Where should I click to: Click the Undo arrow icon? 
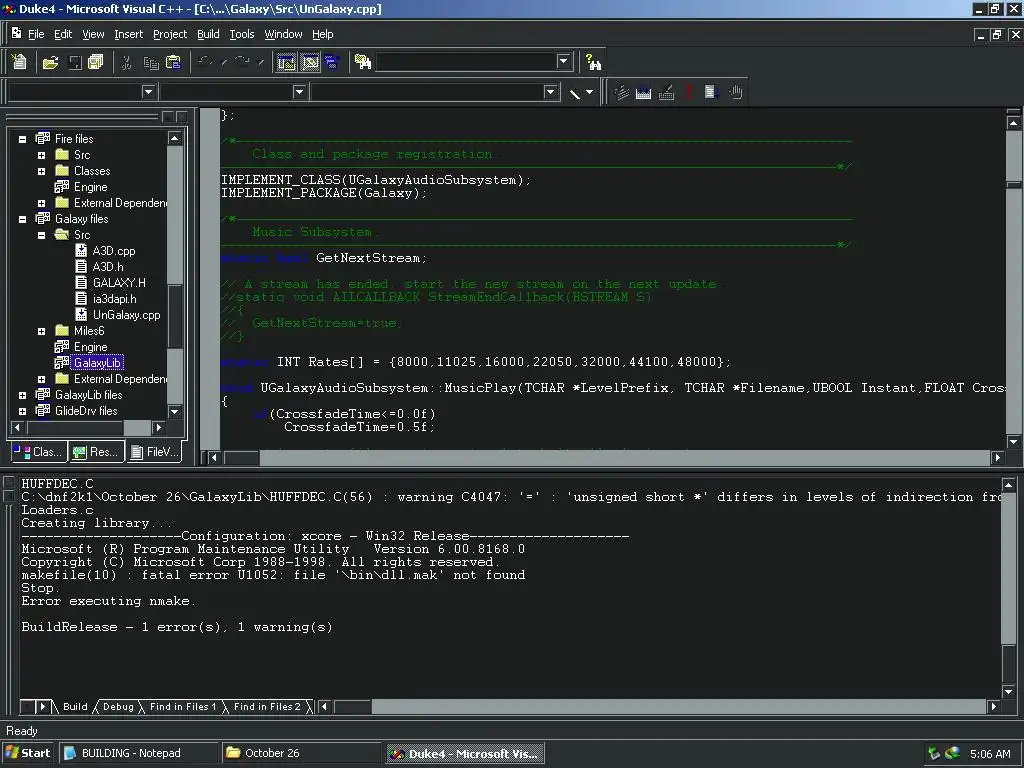204,62
